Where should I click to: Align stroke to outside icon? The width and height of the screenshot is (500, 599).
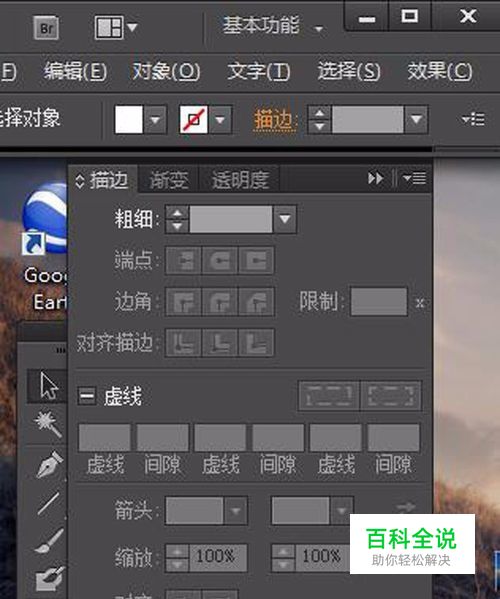click(x=256, y=343)
